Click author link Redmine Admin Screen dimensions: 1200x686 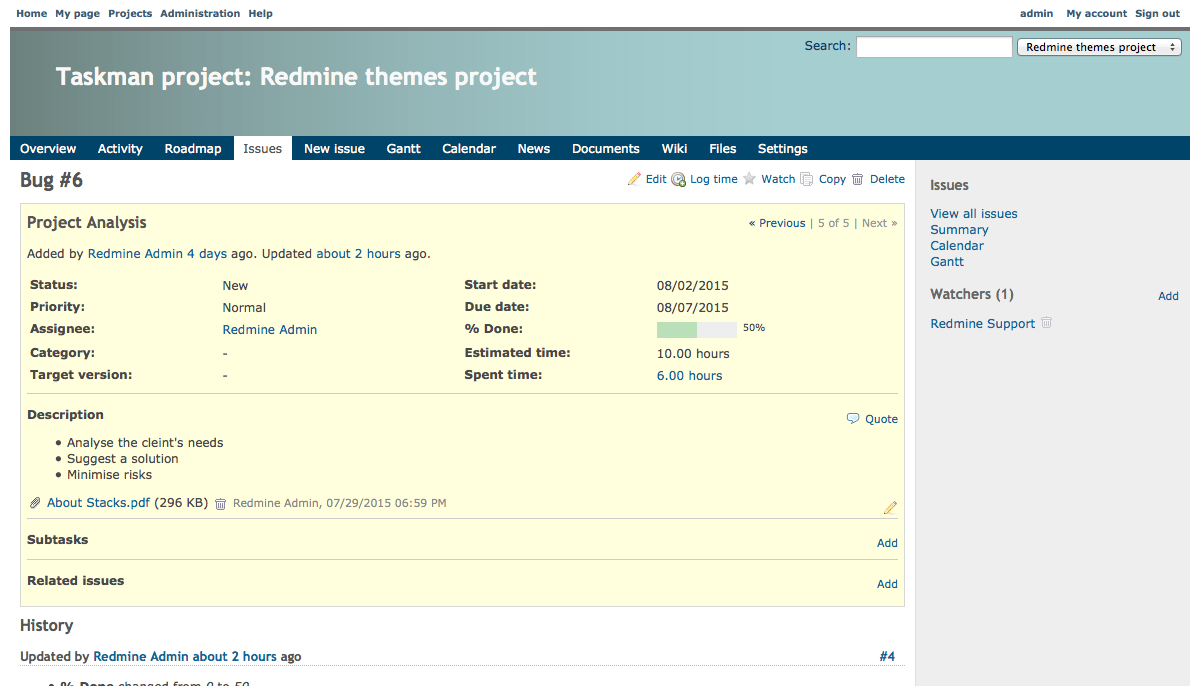[x=135, y=254]
